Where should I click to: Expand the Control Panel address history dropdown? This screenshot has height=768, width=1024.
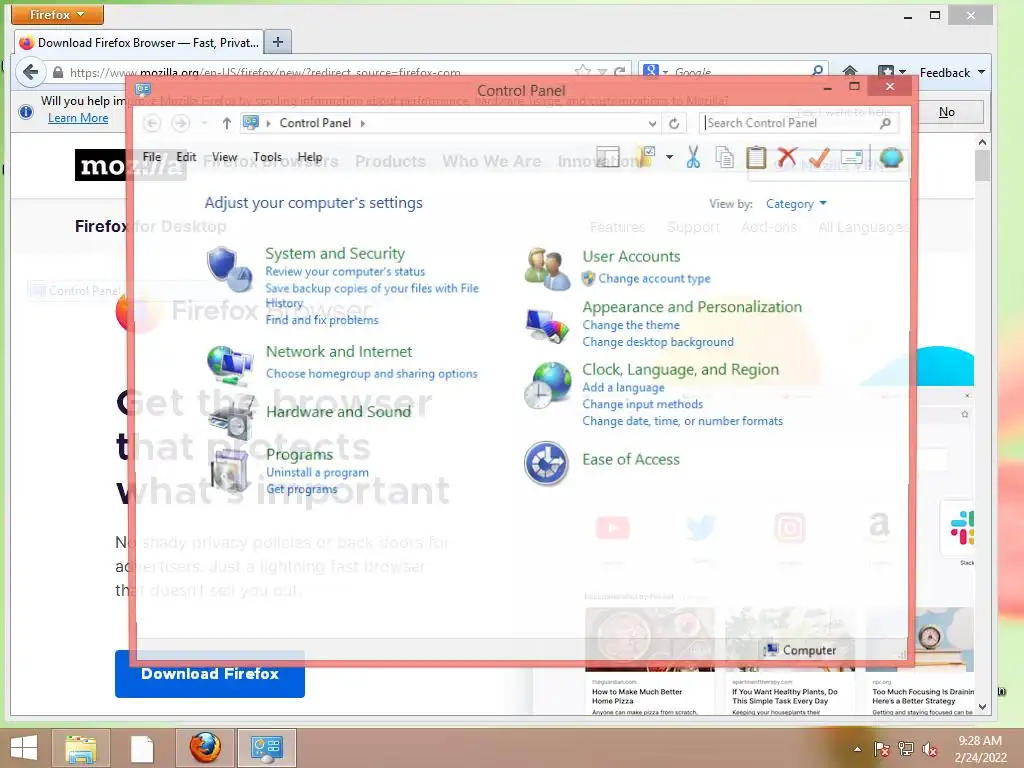coord(652,123)
